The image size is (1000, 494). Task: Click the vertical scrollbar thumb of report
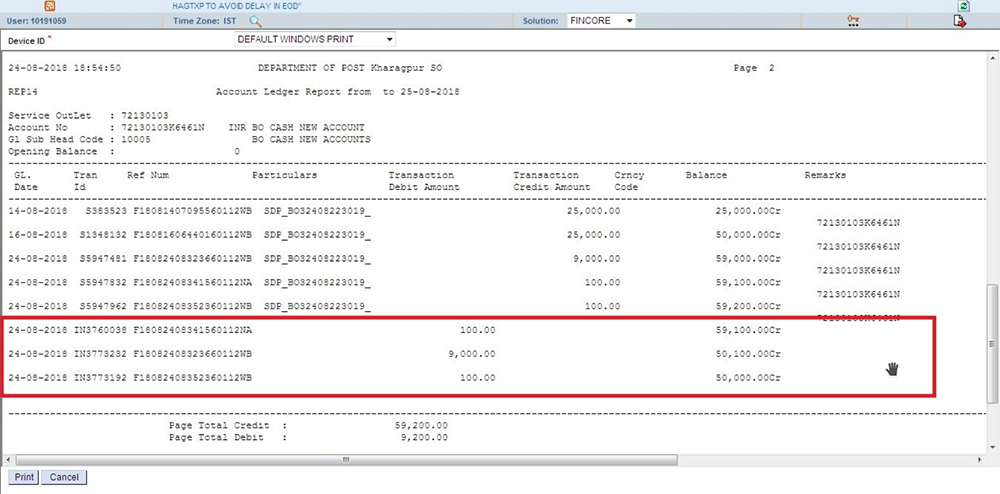pyautogui.click(x=992, y=342)
